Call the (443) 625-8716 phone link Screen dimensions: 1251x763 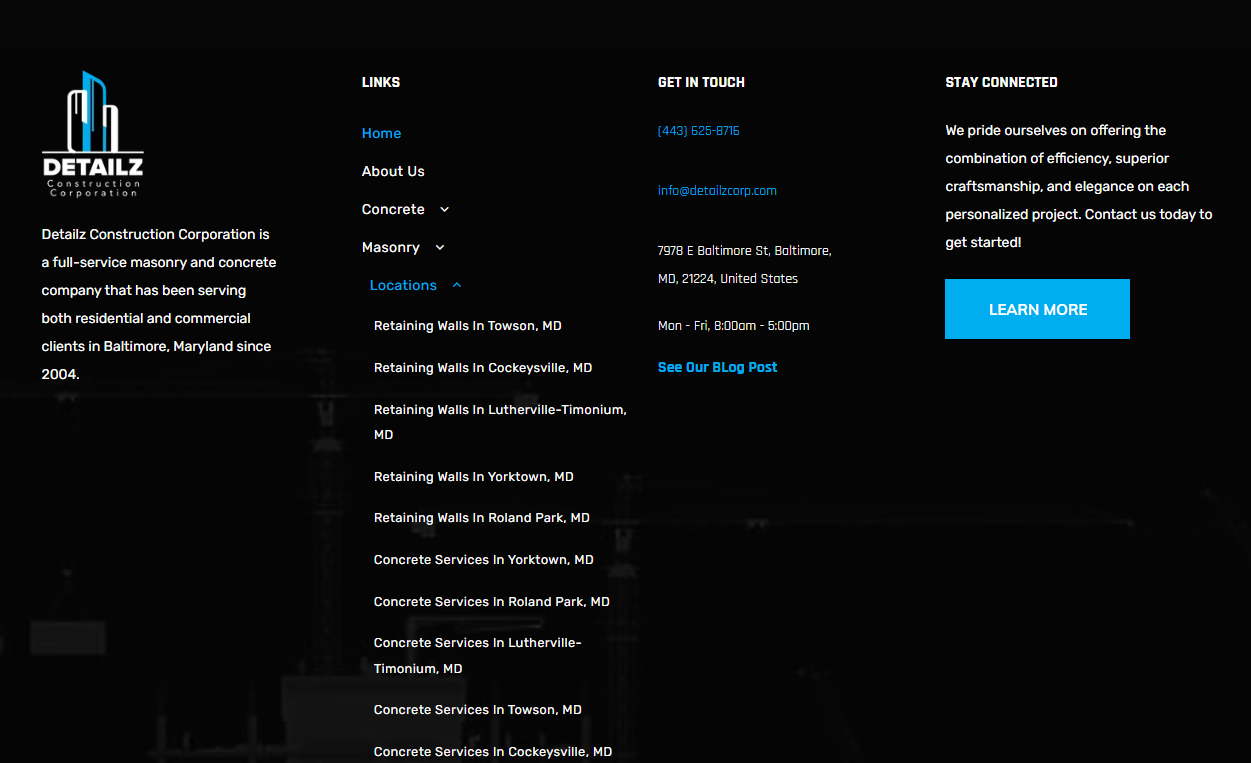pos(698,131)
